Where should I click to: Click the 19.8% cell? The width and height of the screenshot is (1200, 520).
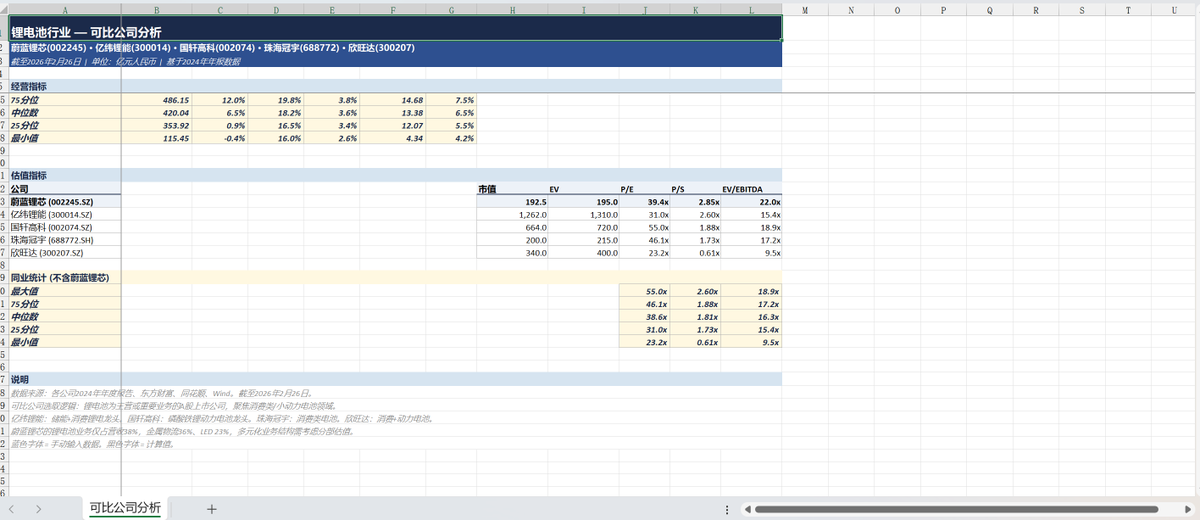point(276,101)
